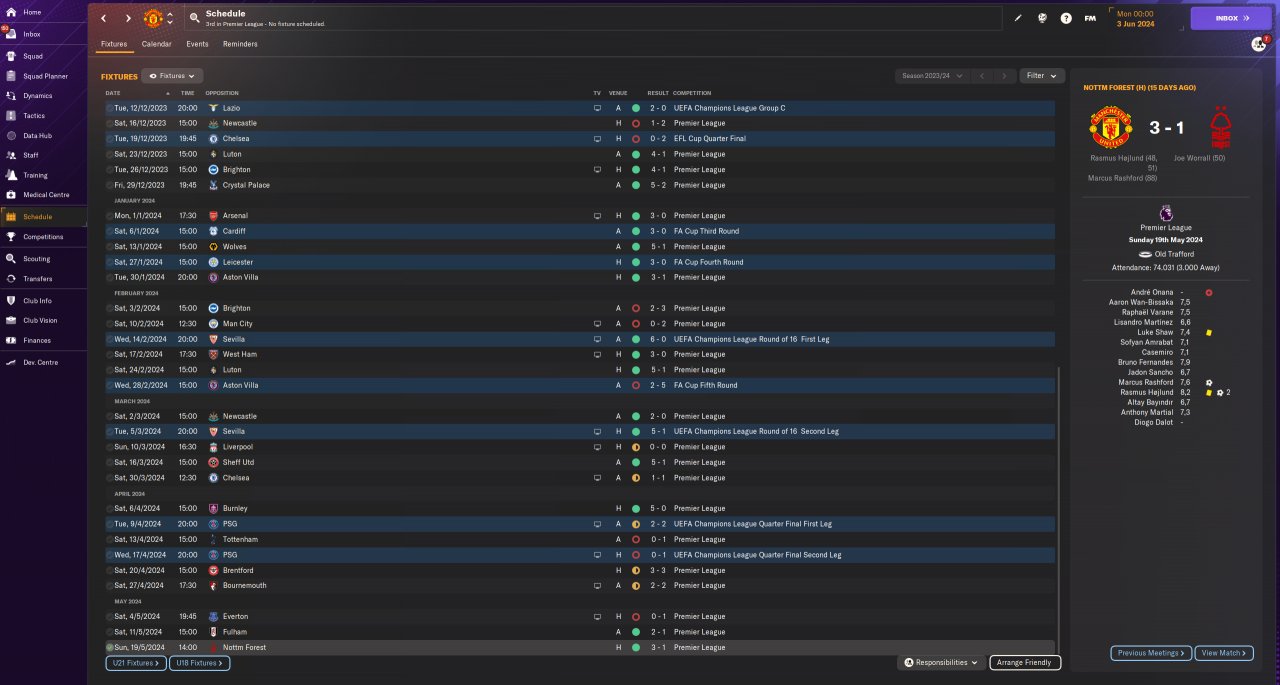Switch to the Events tab

tap(197, 44)
